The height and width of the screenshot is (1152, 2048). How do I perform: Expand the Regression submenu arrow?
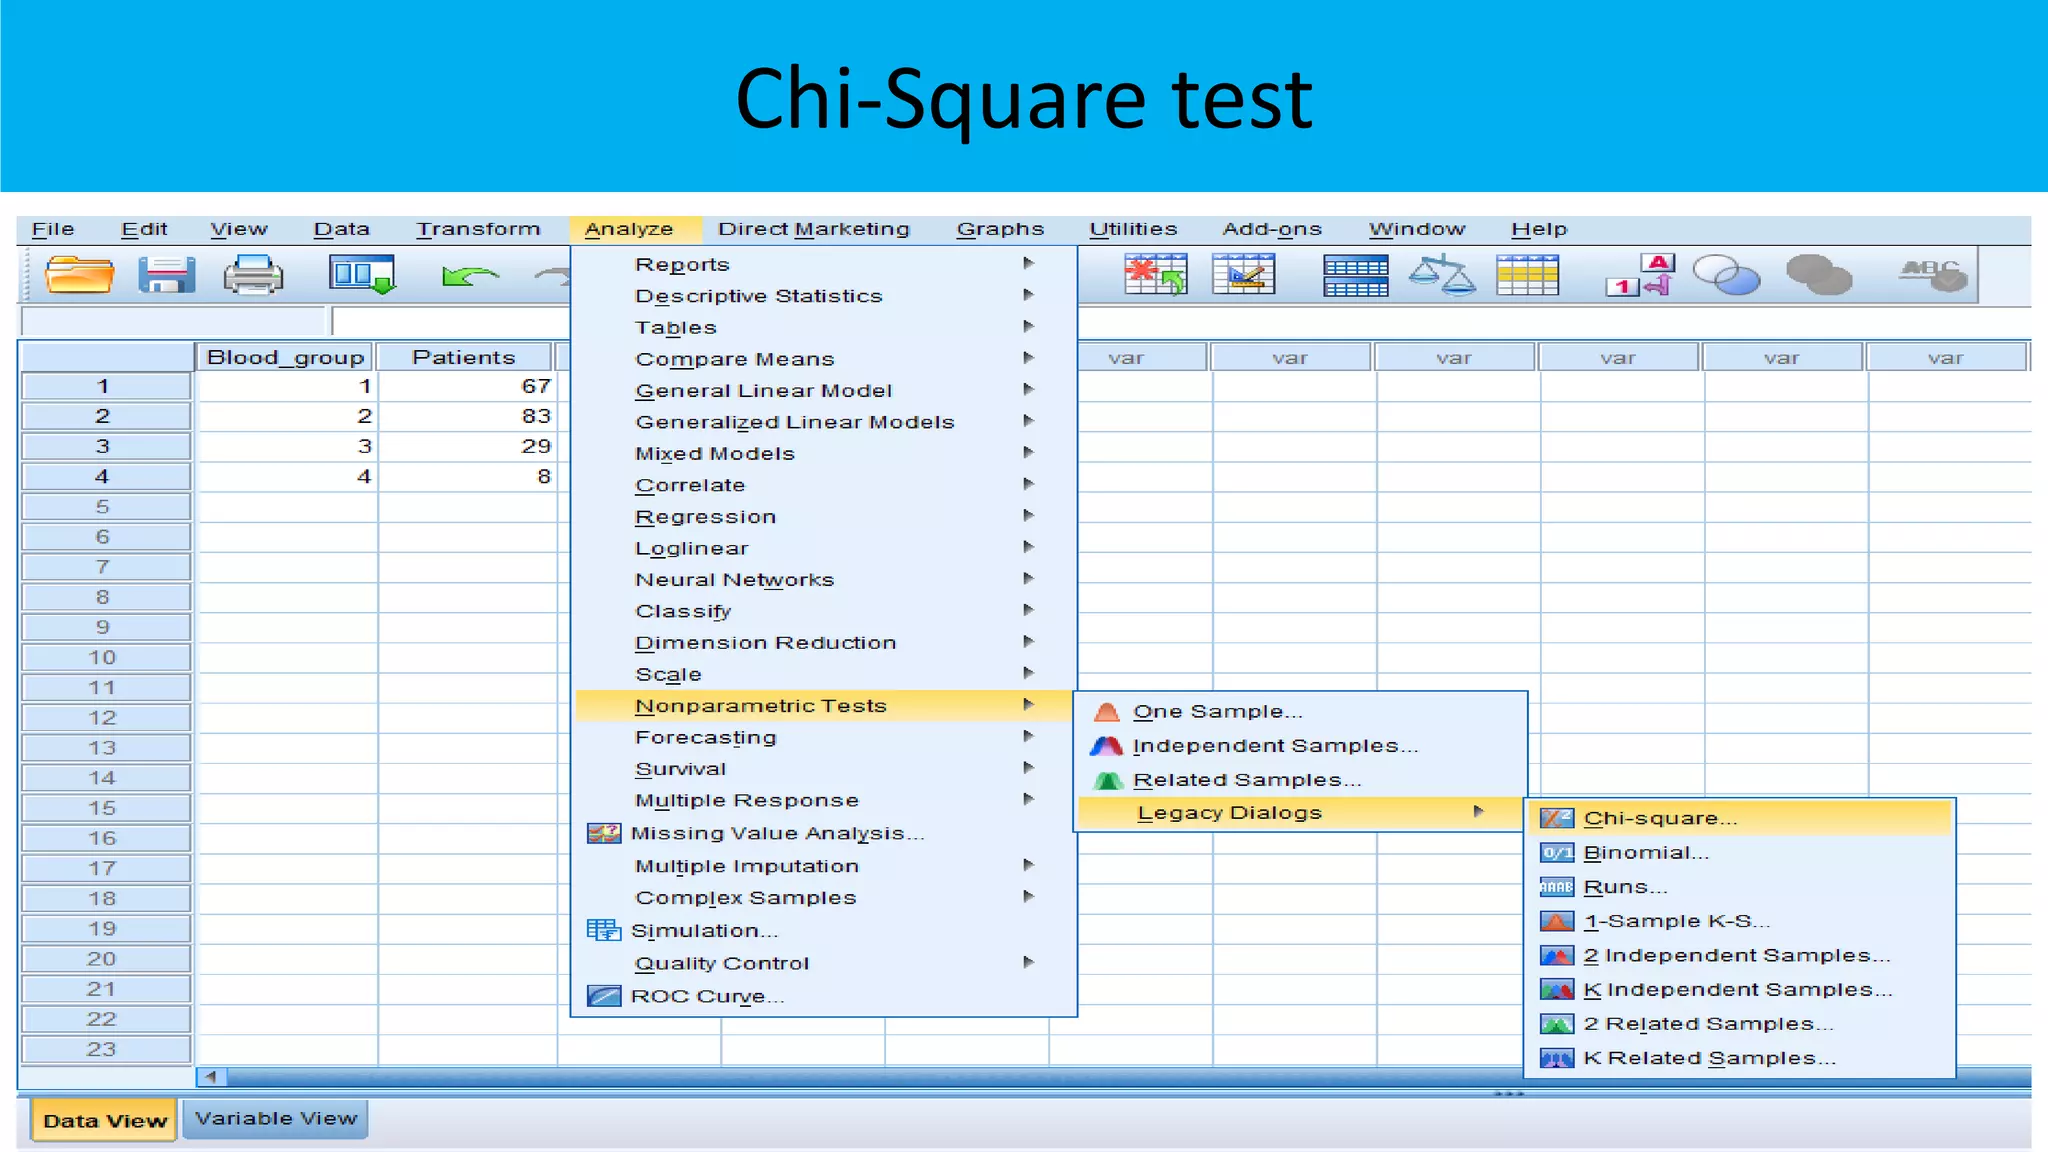1028,516
